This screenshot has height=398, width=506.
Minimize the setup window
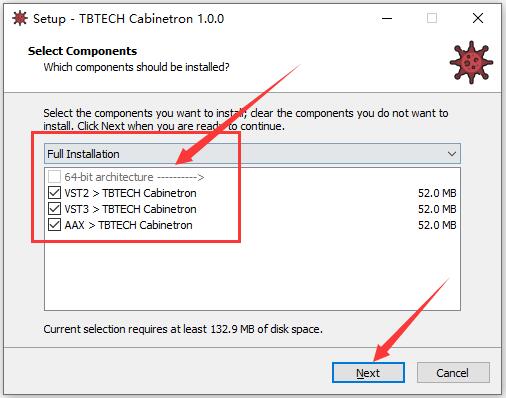[387, 18]
